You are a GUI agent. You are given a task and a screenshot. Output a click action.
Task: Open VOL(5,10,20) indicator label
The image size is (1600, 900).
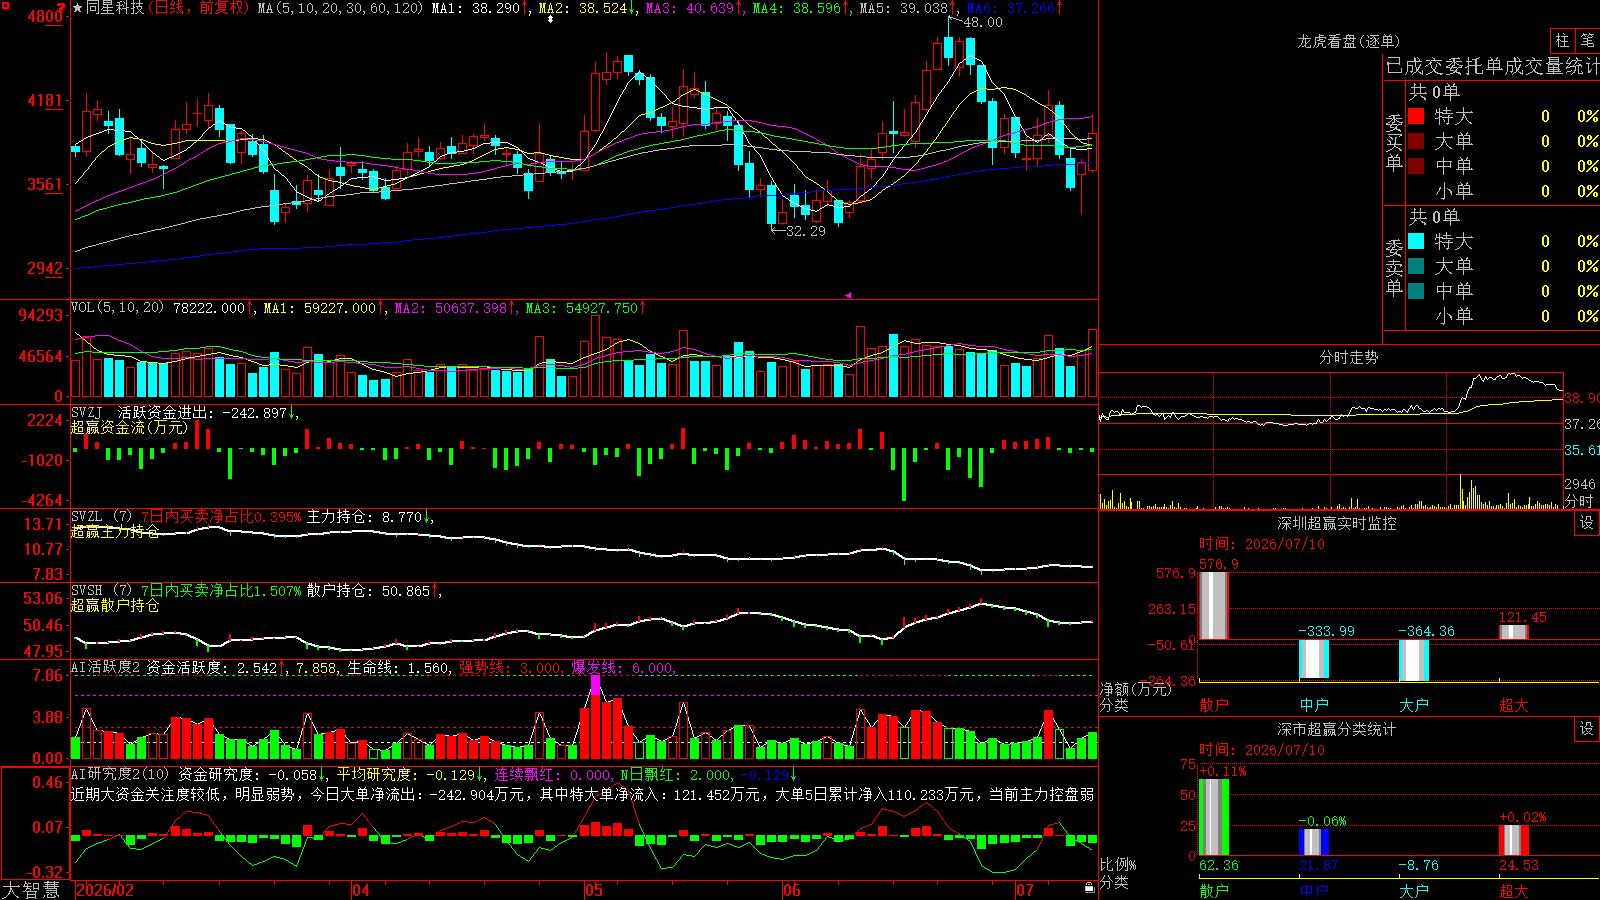(x=118, y=308)
